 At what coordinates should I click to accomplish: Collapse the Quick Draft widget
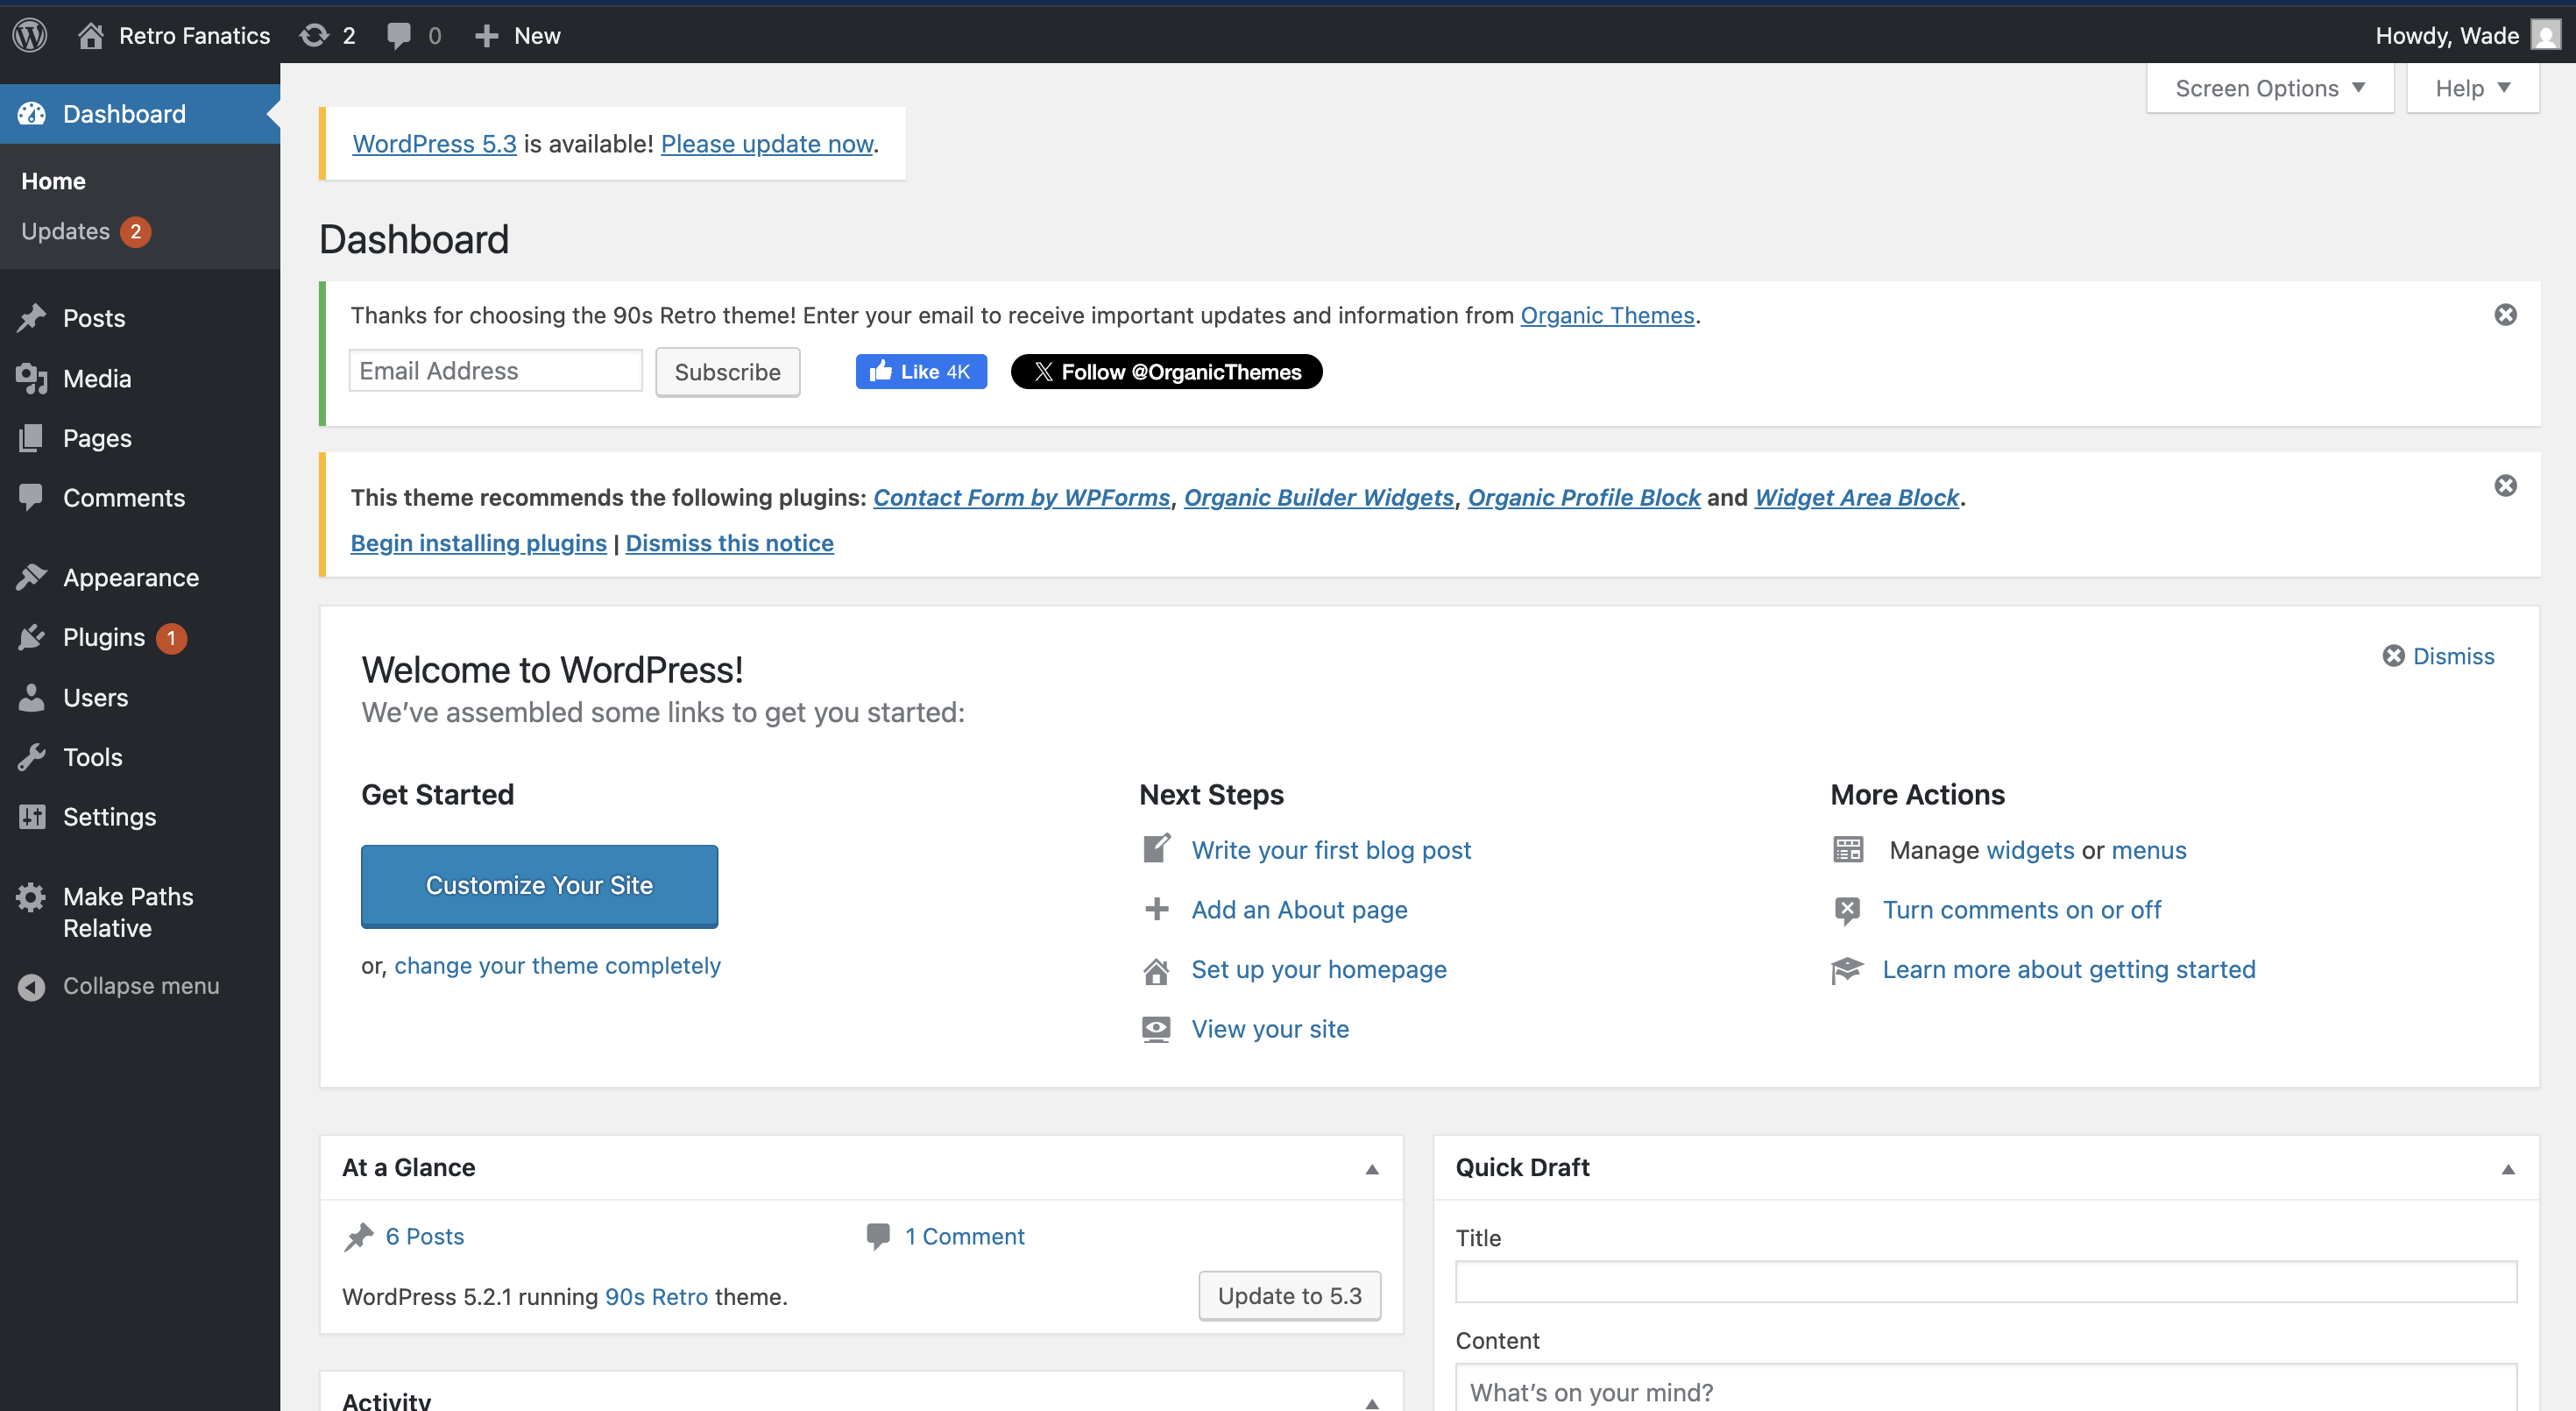[x=2508, y=1169]
